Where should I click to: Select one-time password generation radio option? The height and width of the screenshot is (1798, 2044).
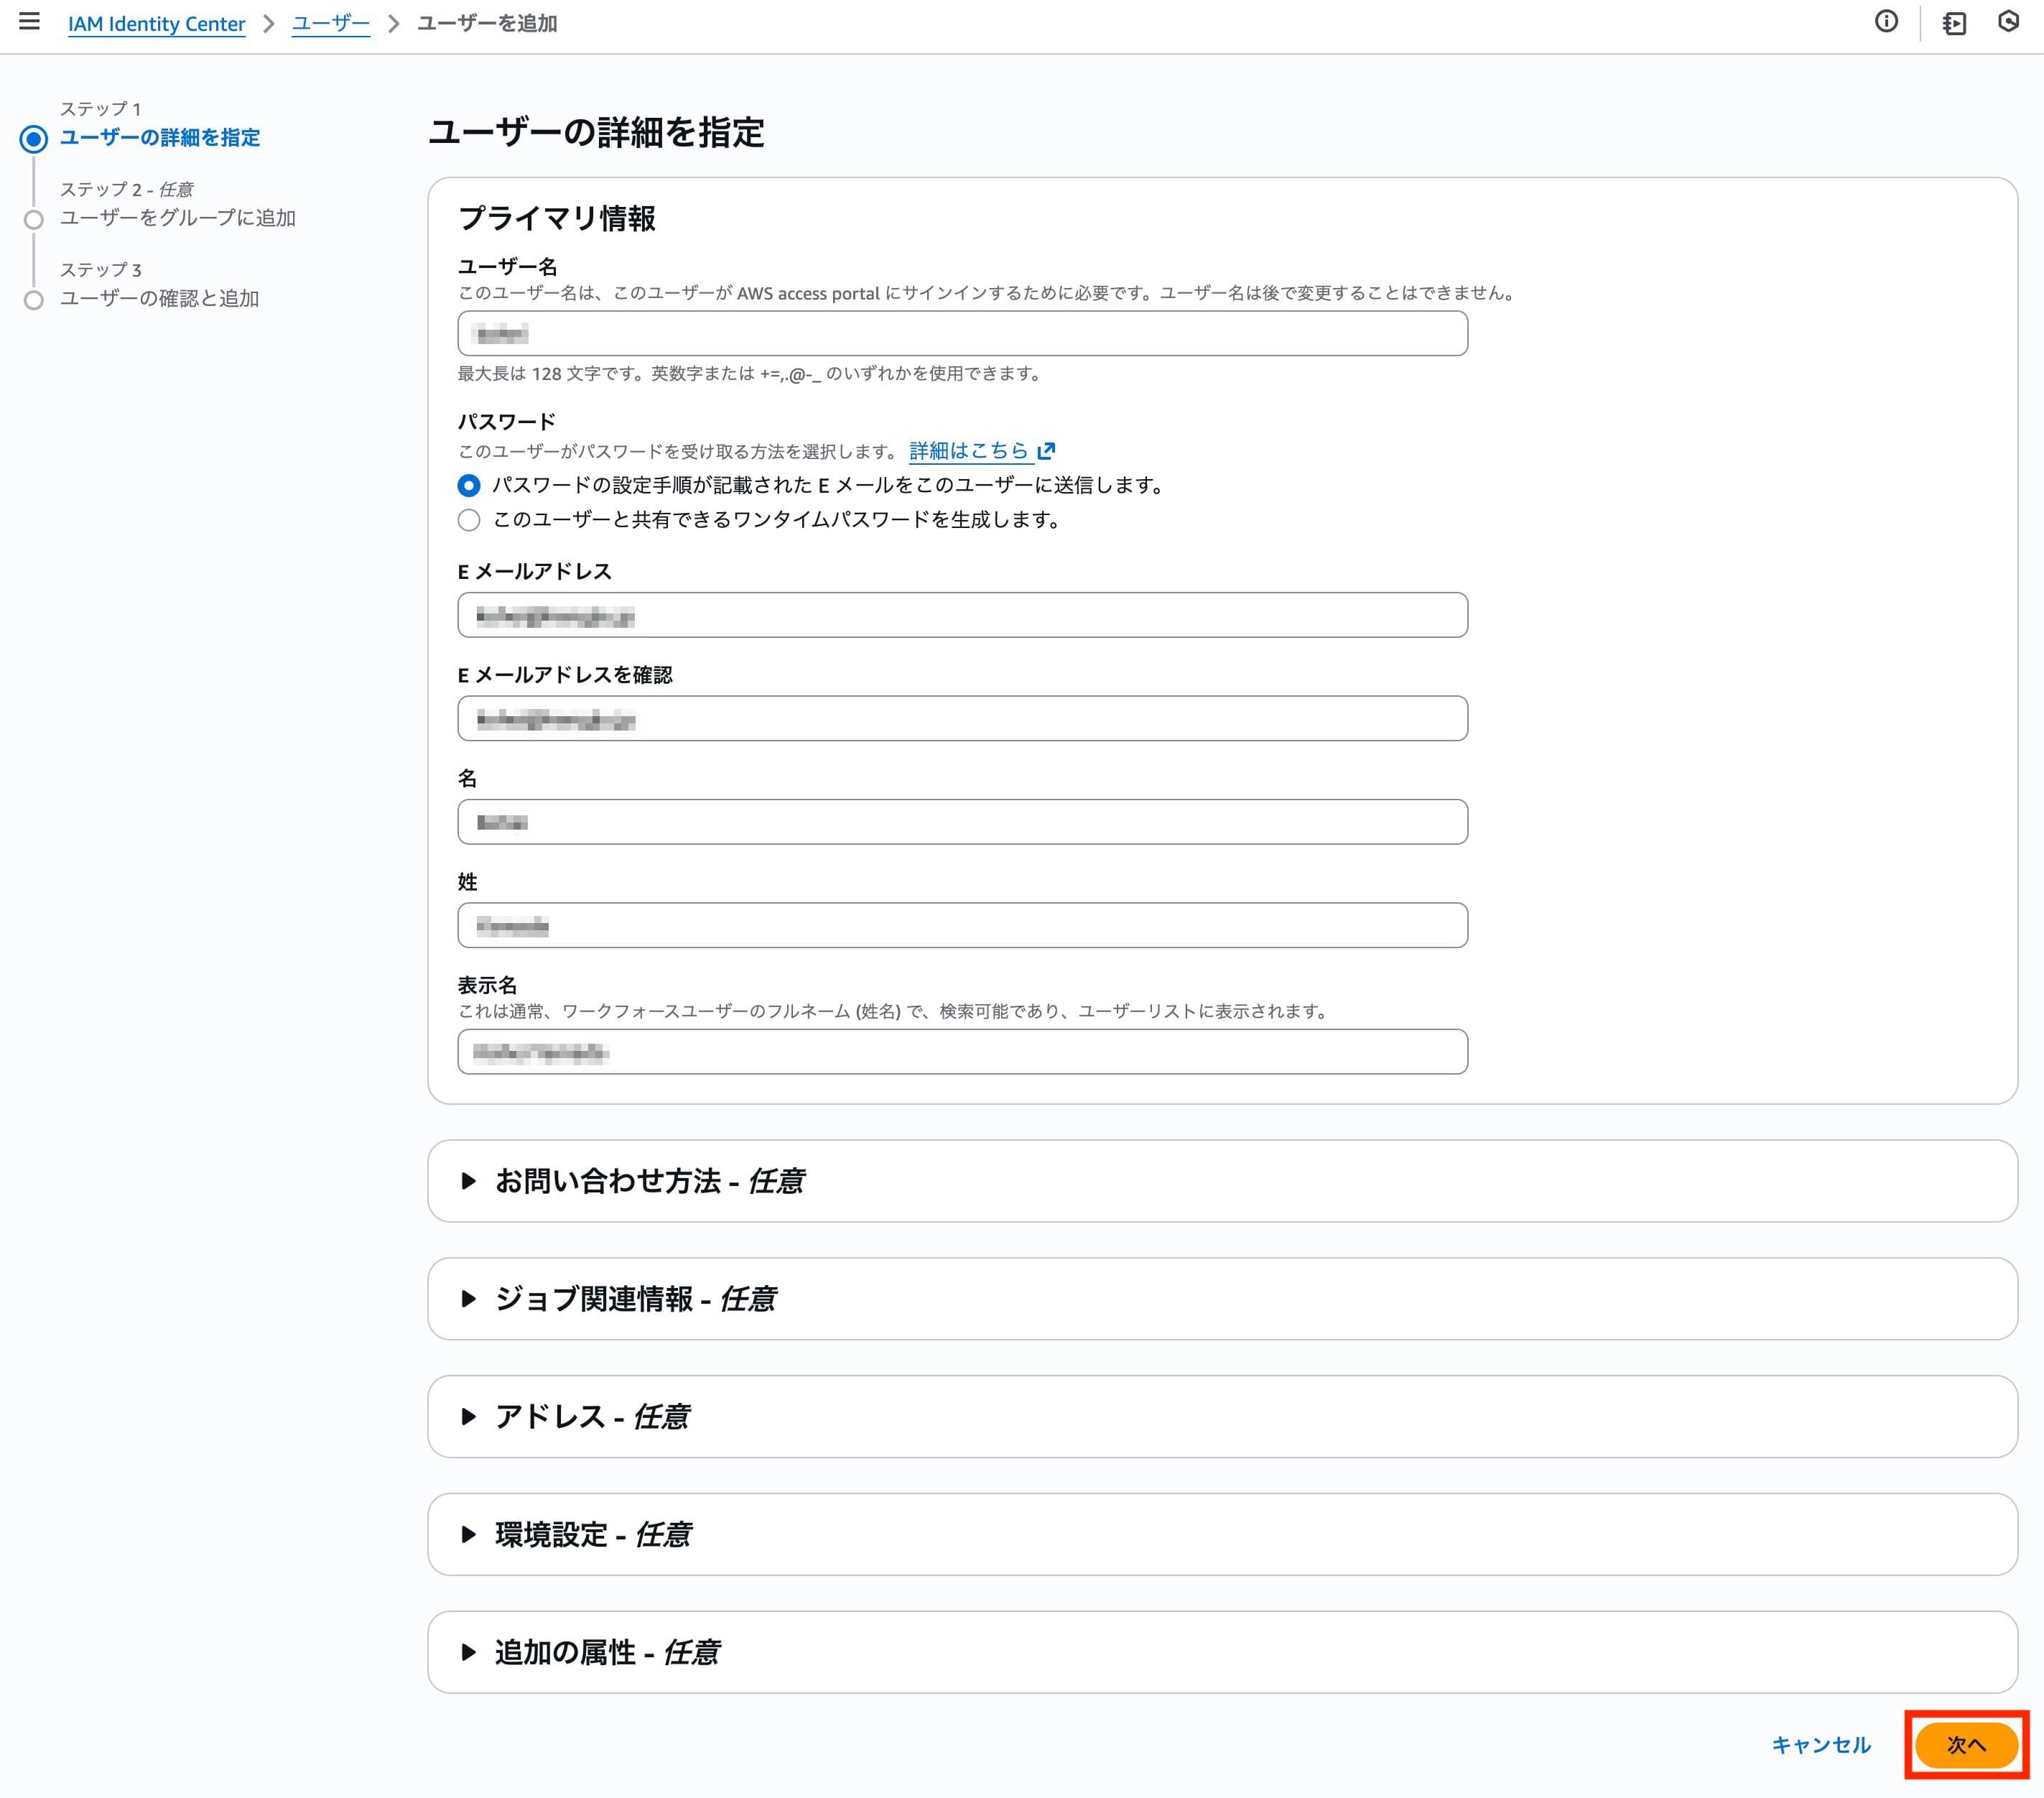click(469, 520)
